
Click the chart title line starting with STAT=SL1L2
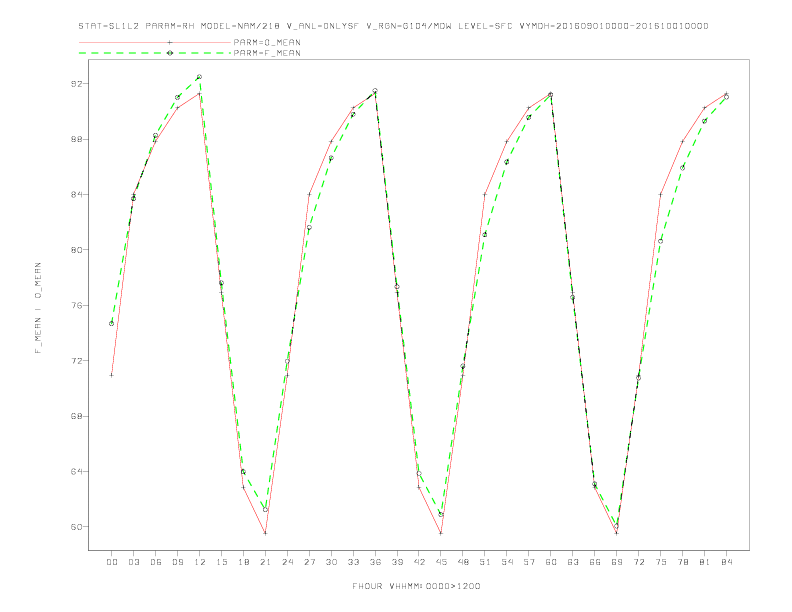point(393,26)
